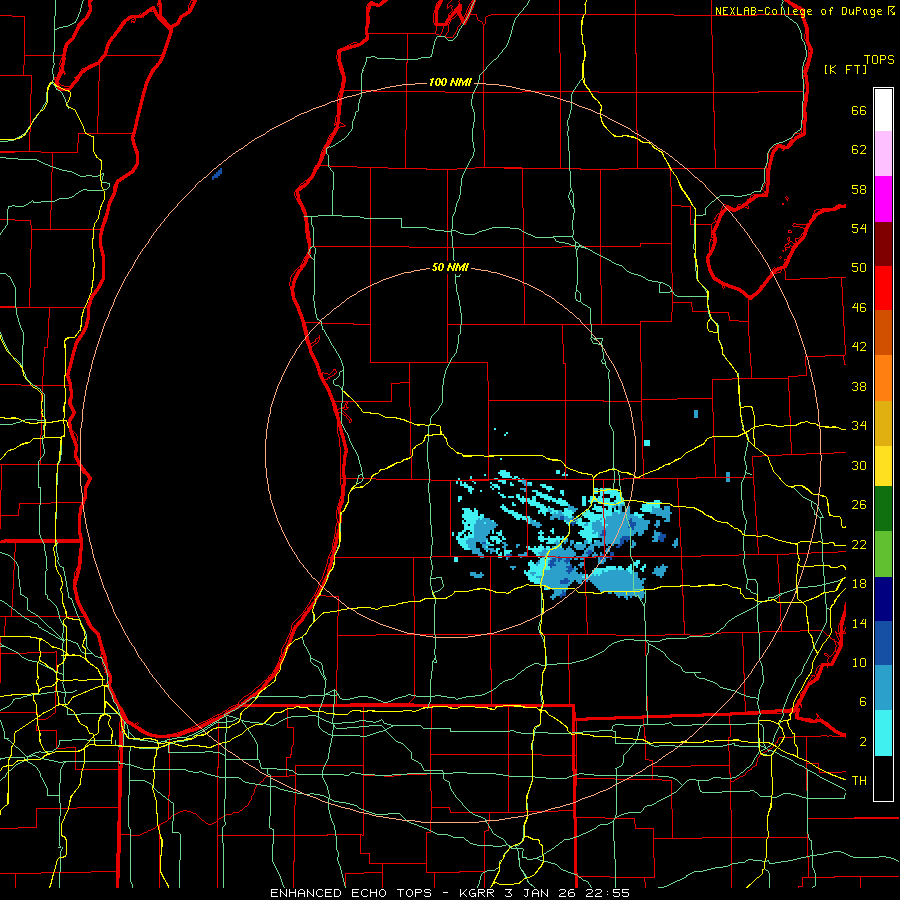The image size is (900, 900).
Task: Click the '46' legend value
Action: click(x=859, y=308)
